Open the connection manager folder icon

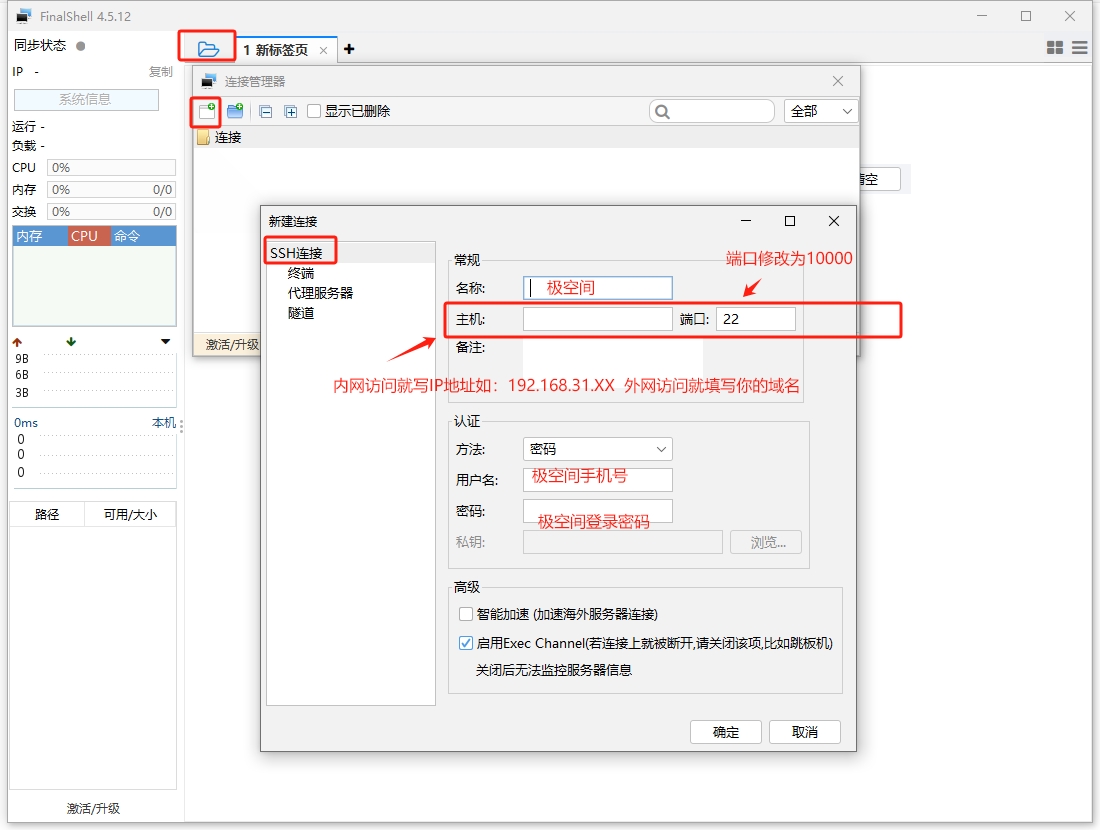(x=207, y=49)
